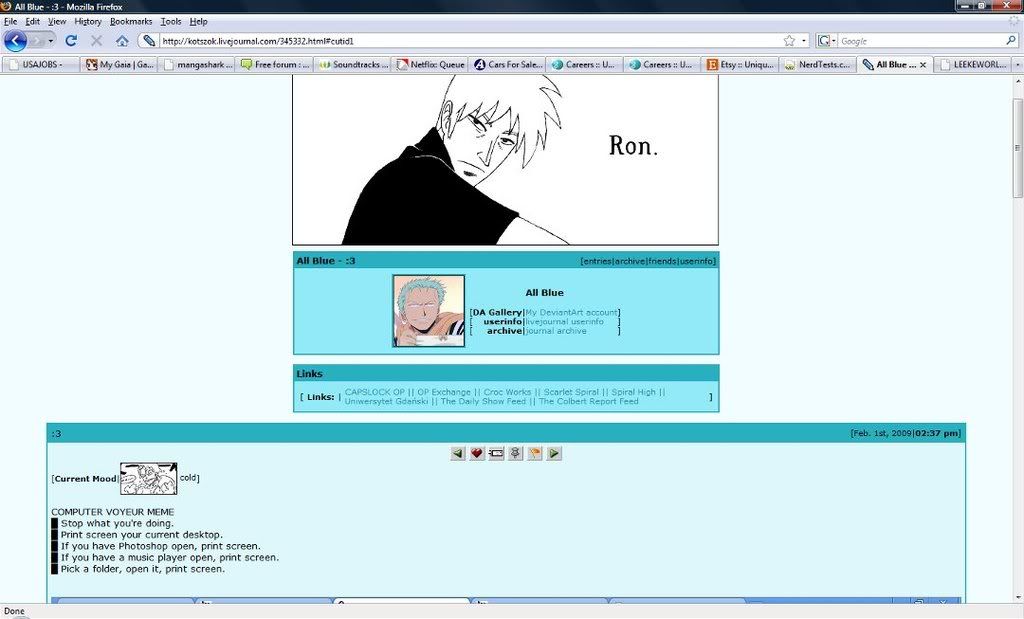Open the History menu
Image resolution: width=1024 pixels, height=619 pixels.
click(x=88, y=22)
